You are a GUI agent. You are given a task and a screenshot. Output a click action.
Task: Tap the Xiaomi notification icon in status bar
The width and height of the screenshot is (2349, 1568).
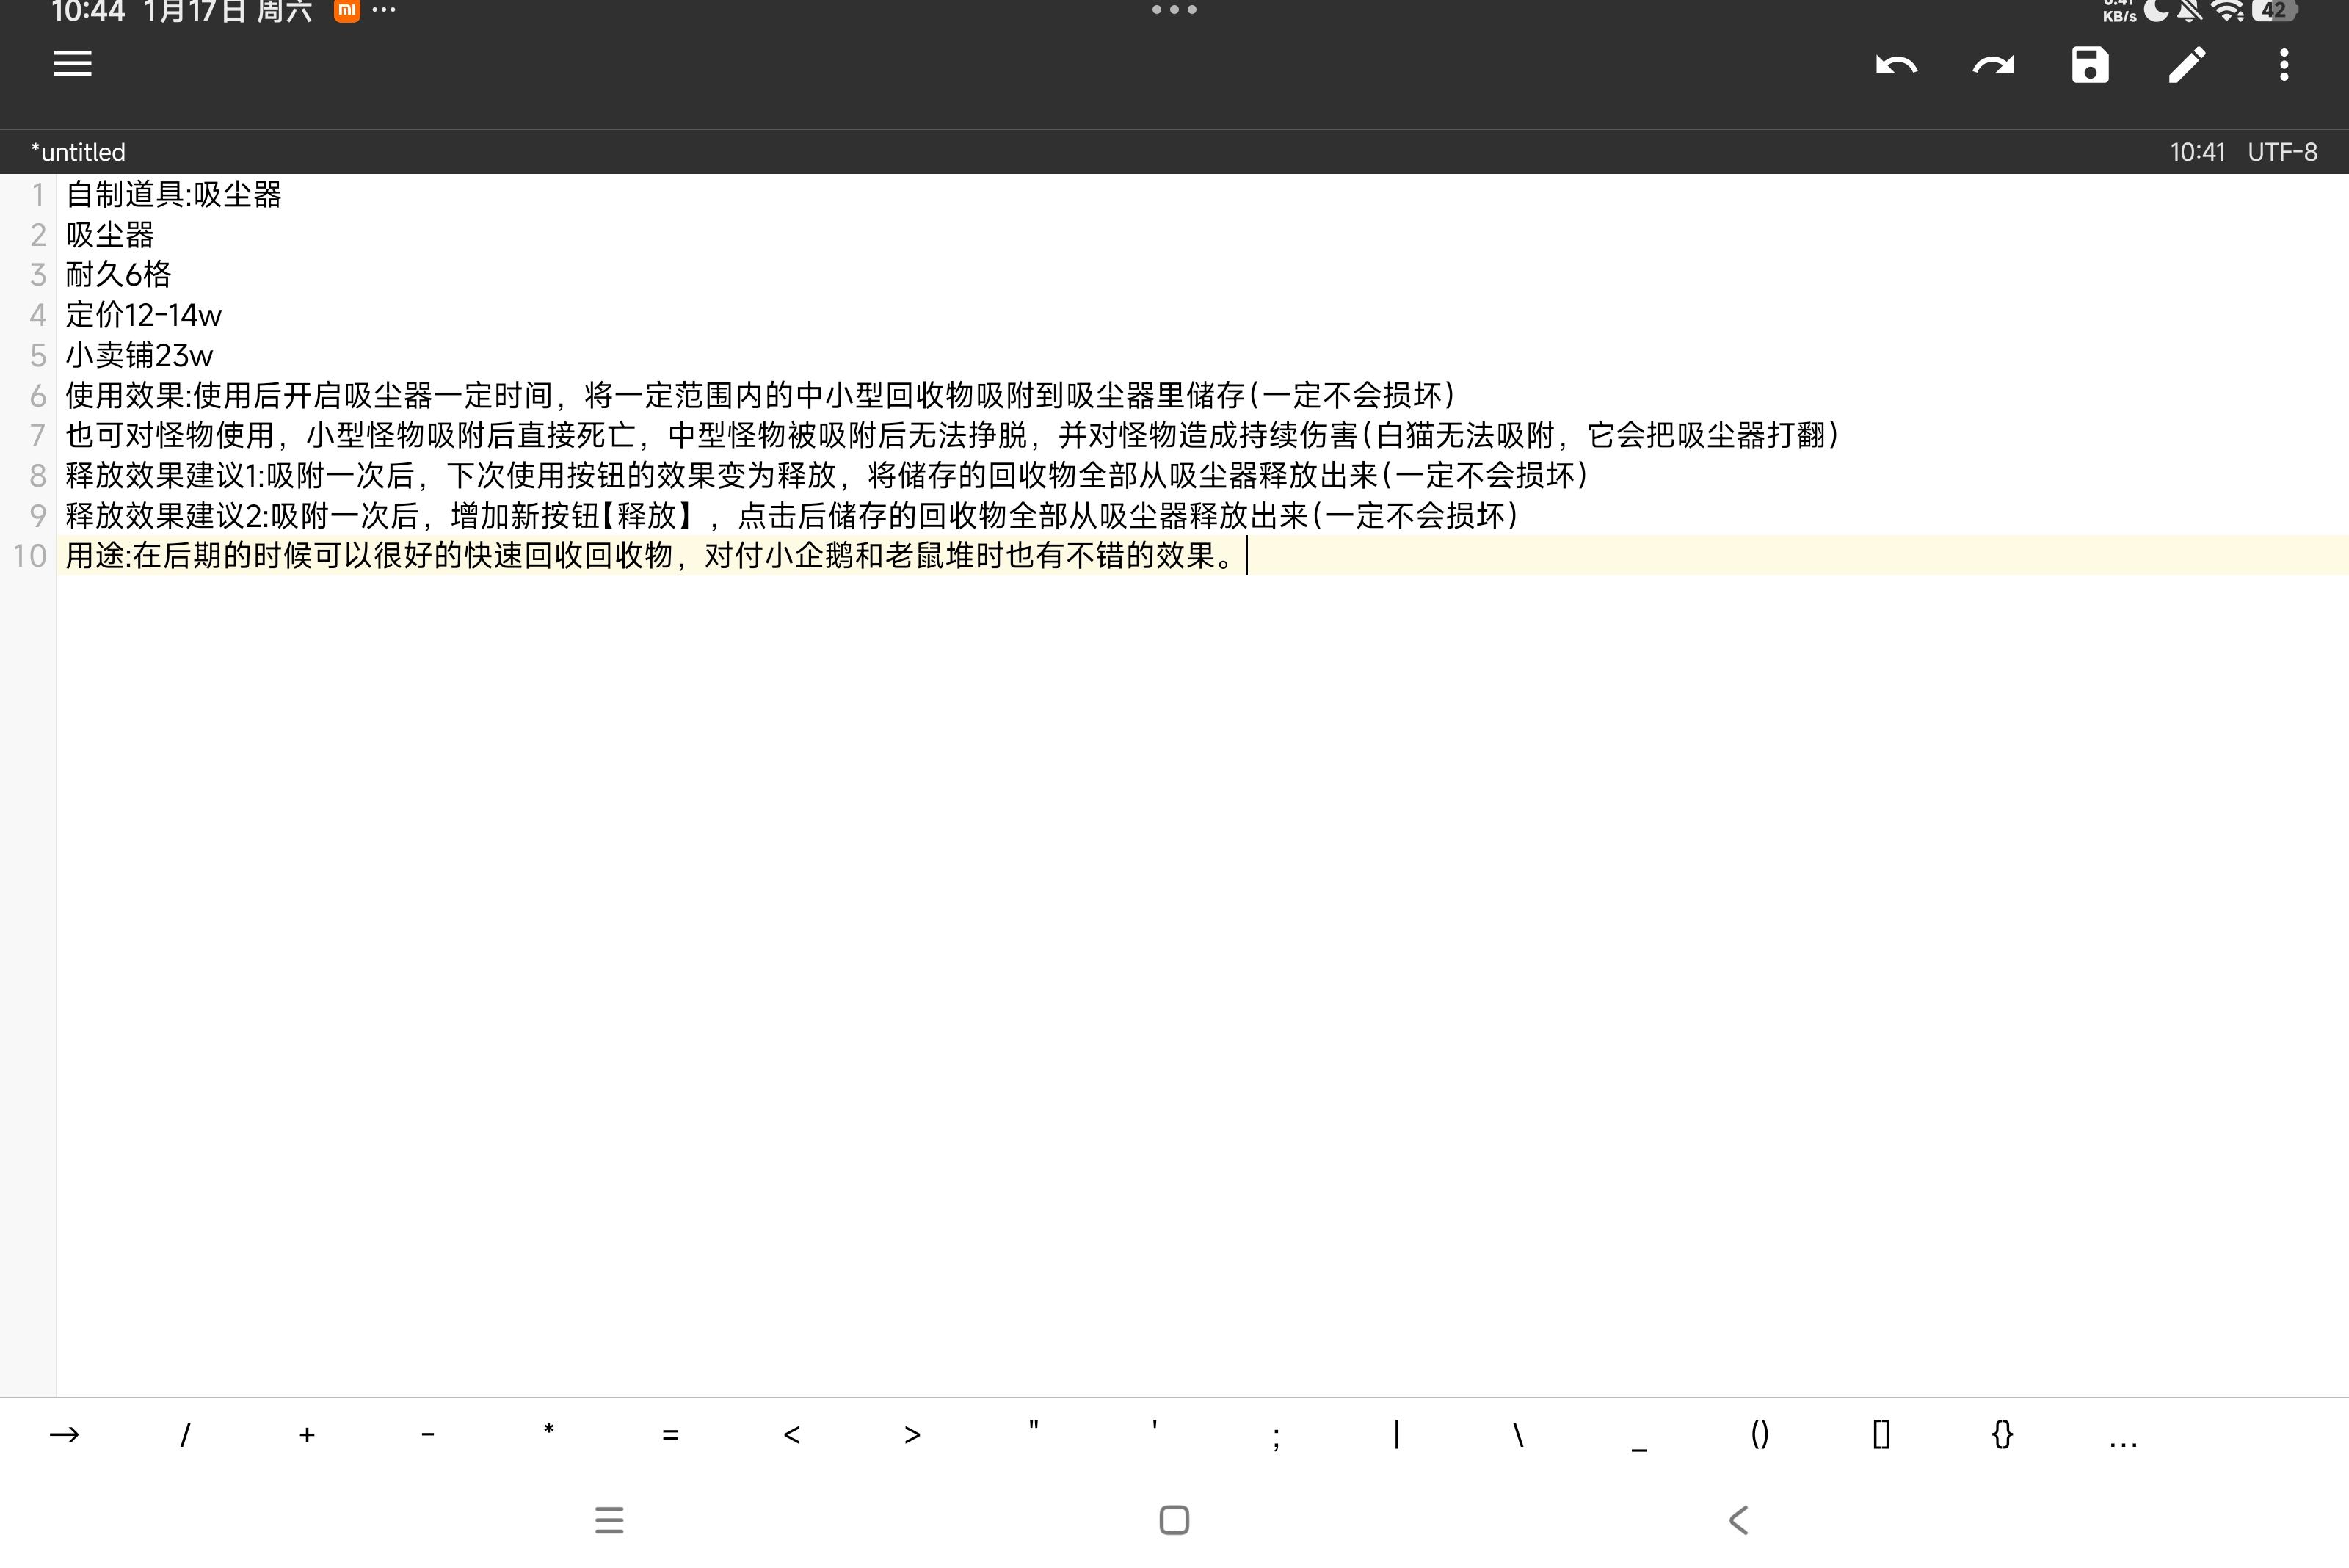pyautogui.click(x=347, y=11)
